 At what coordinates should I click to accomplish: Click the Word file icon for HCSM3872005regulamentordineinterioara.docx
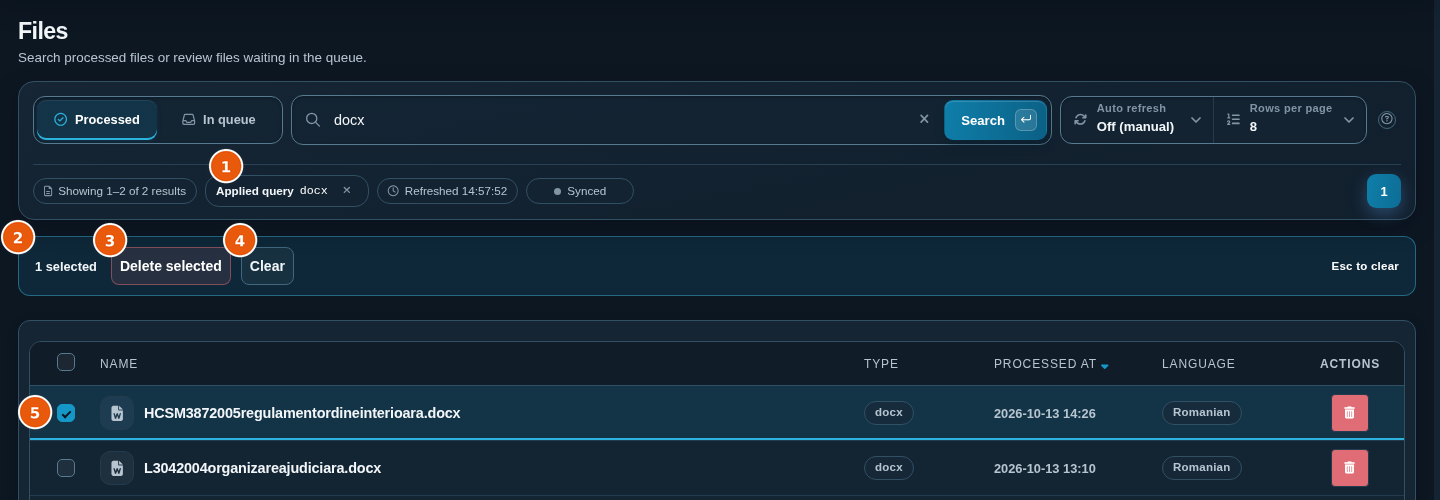coord(117,413)
